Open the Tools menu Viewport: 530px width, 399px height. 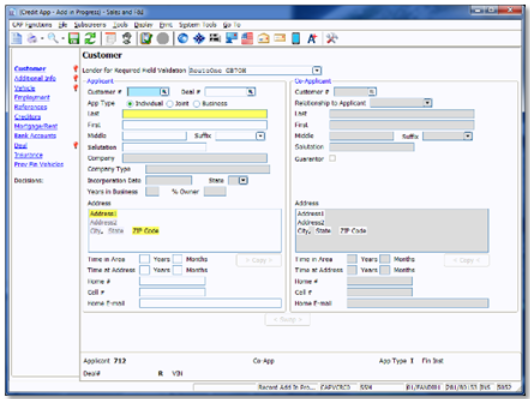(120, 25)
